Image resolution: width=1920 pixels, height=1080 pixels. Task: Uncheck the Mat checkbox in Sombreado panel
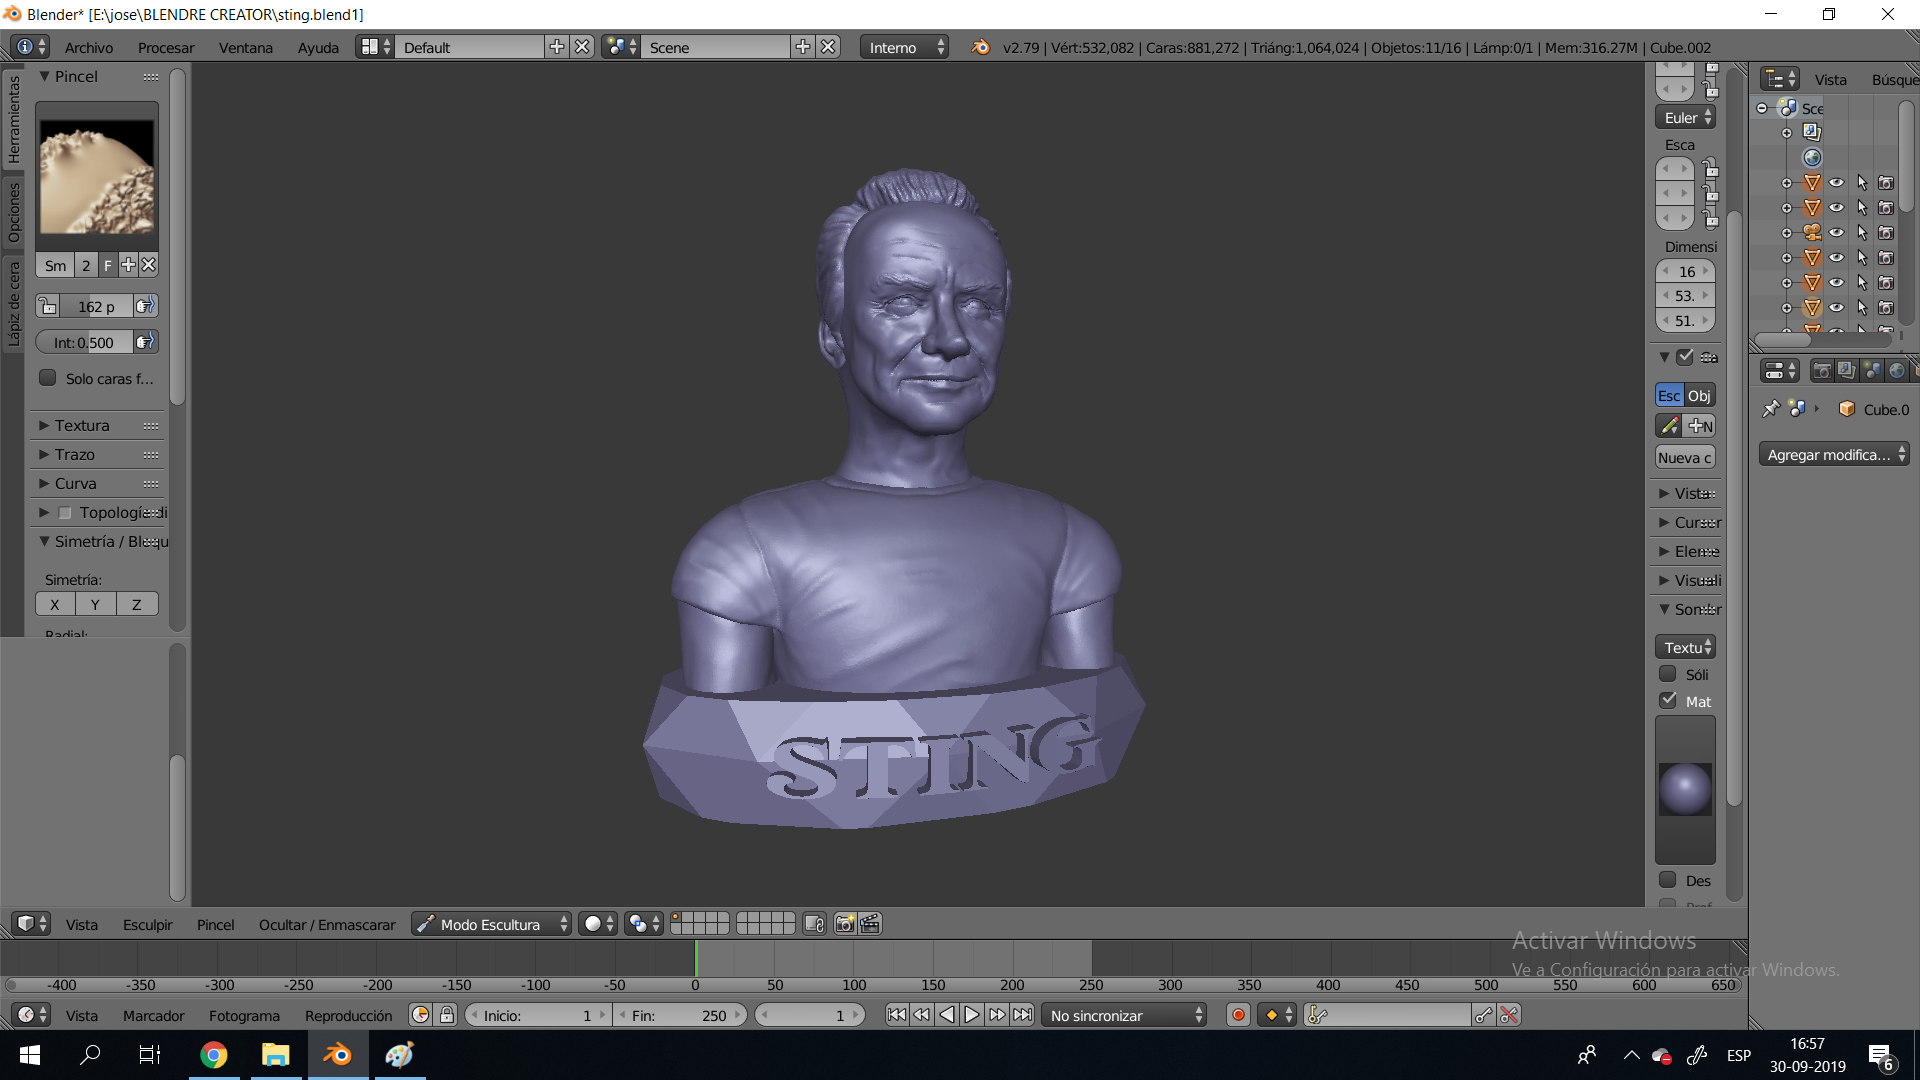[x=1668, y=700]
